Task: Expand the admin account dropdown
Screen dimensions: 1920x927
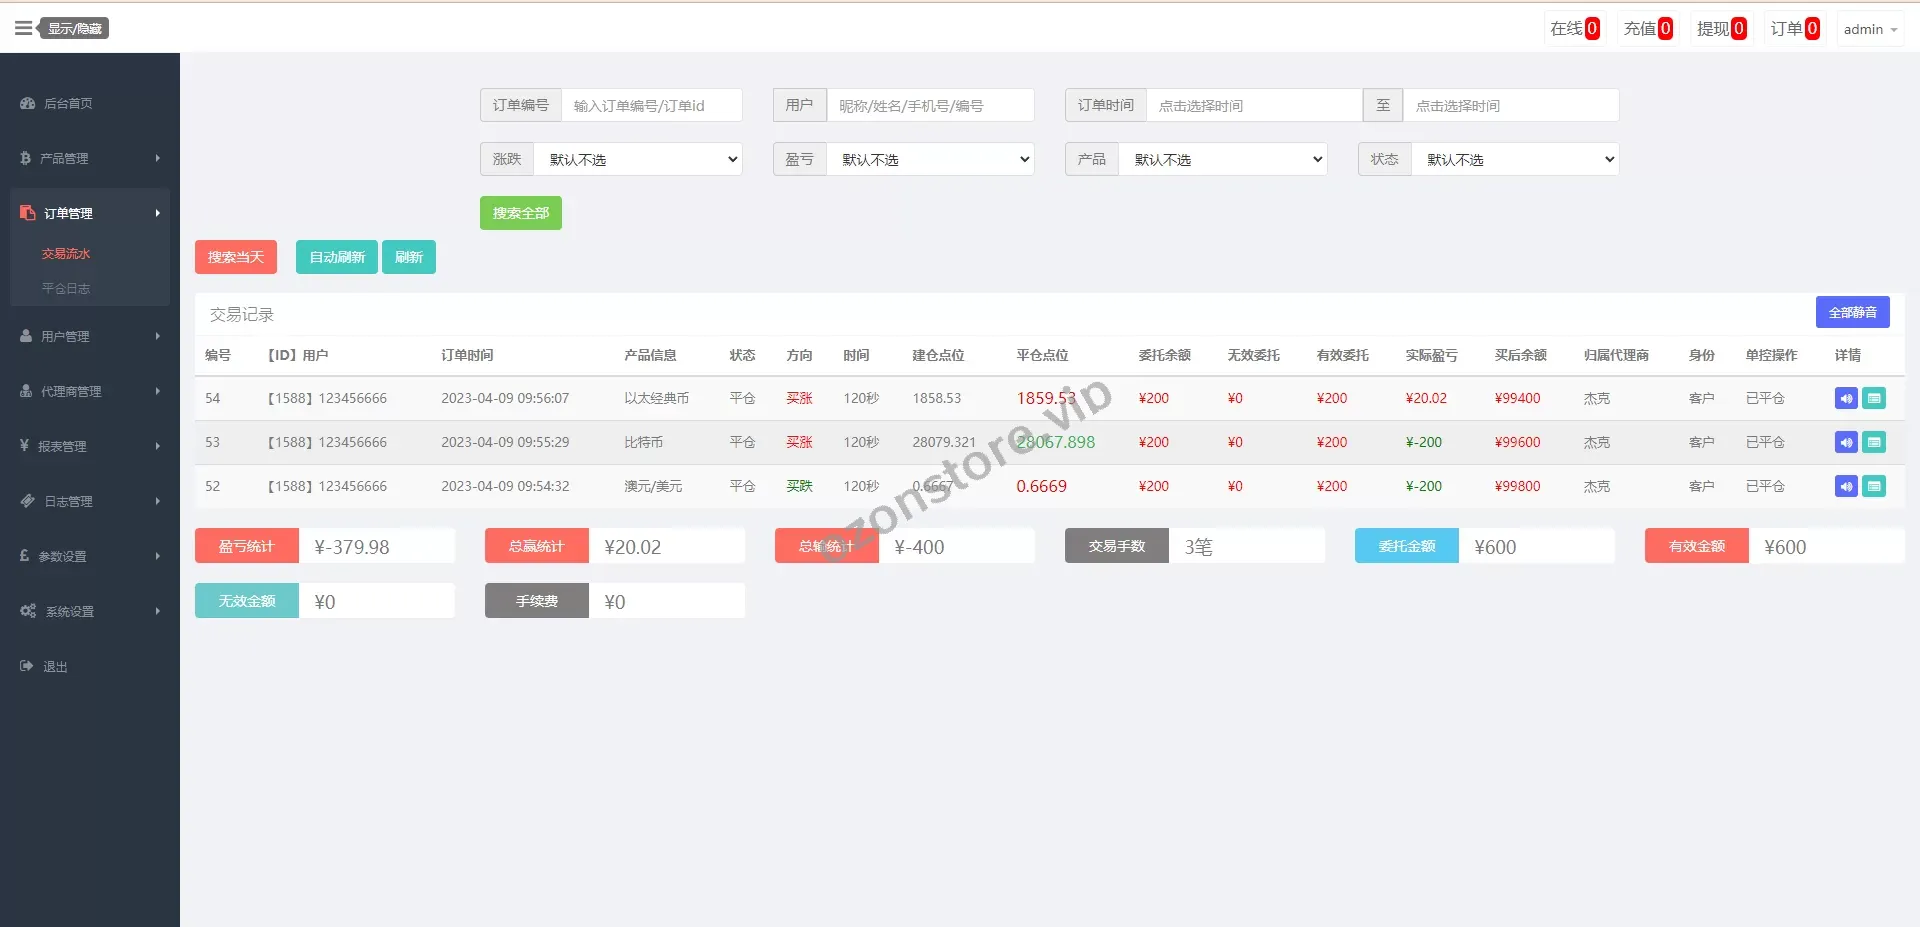Action: (1869, 29)
